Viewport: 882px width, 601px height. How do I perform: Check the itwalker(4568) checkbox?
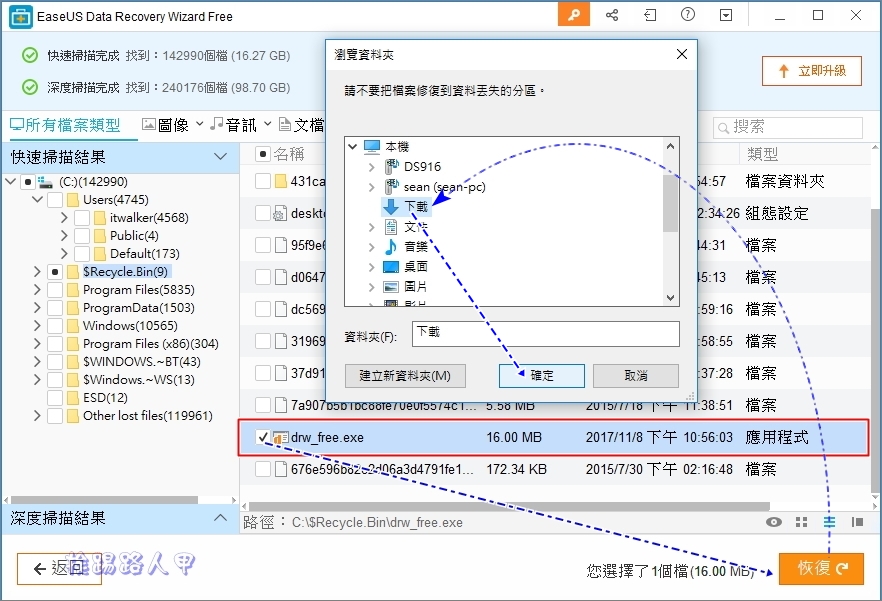(x=82, y=218)
